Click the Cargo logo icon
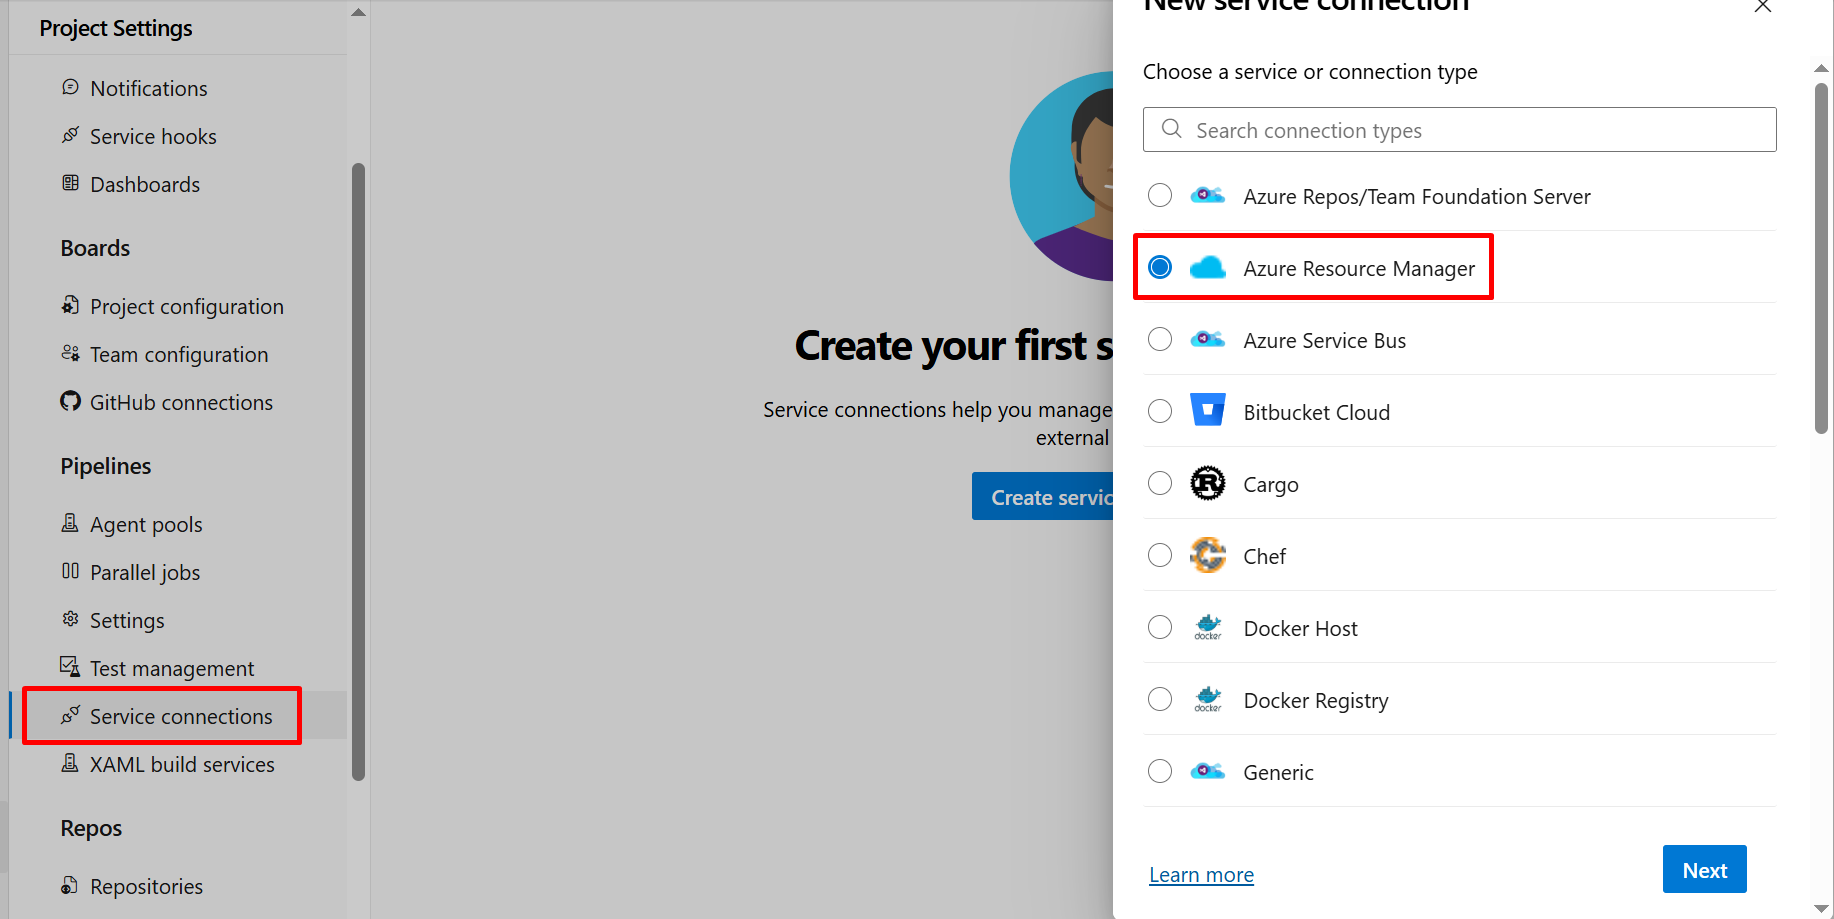This screenshot has width=1834, height=919. 1207,484
